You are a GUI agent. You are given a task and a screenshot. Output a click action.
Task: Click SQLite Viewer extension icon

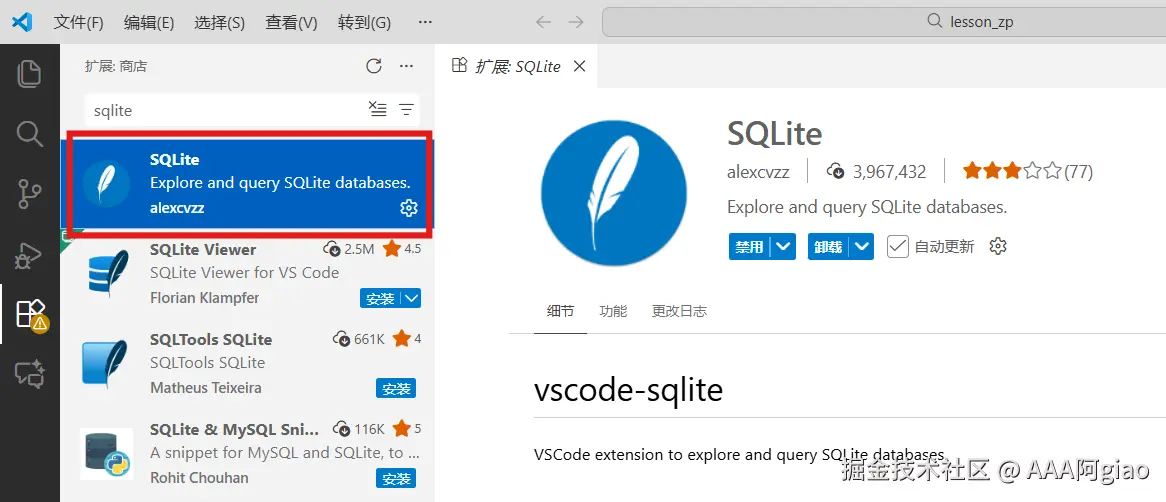[x=107, y=273]
